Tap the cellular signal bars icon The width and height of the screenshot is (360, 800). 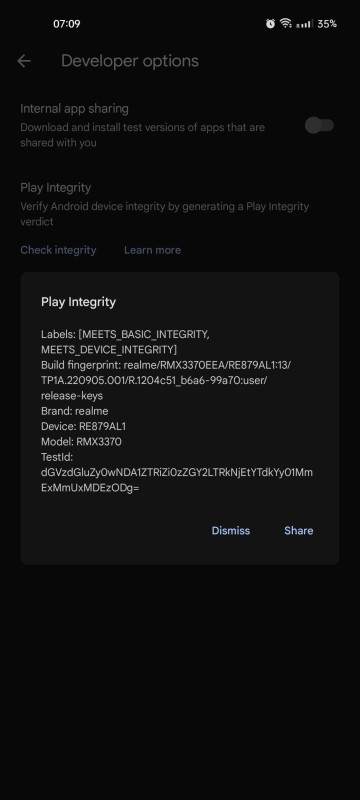[x=304, y=24]
